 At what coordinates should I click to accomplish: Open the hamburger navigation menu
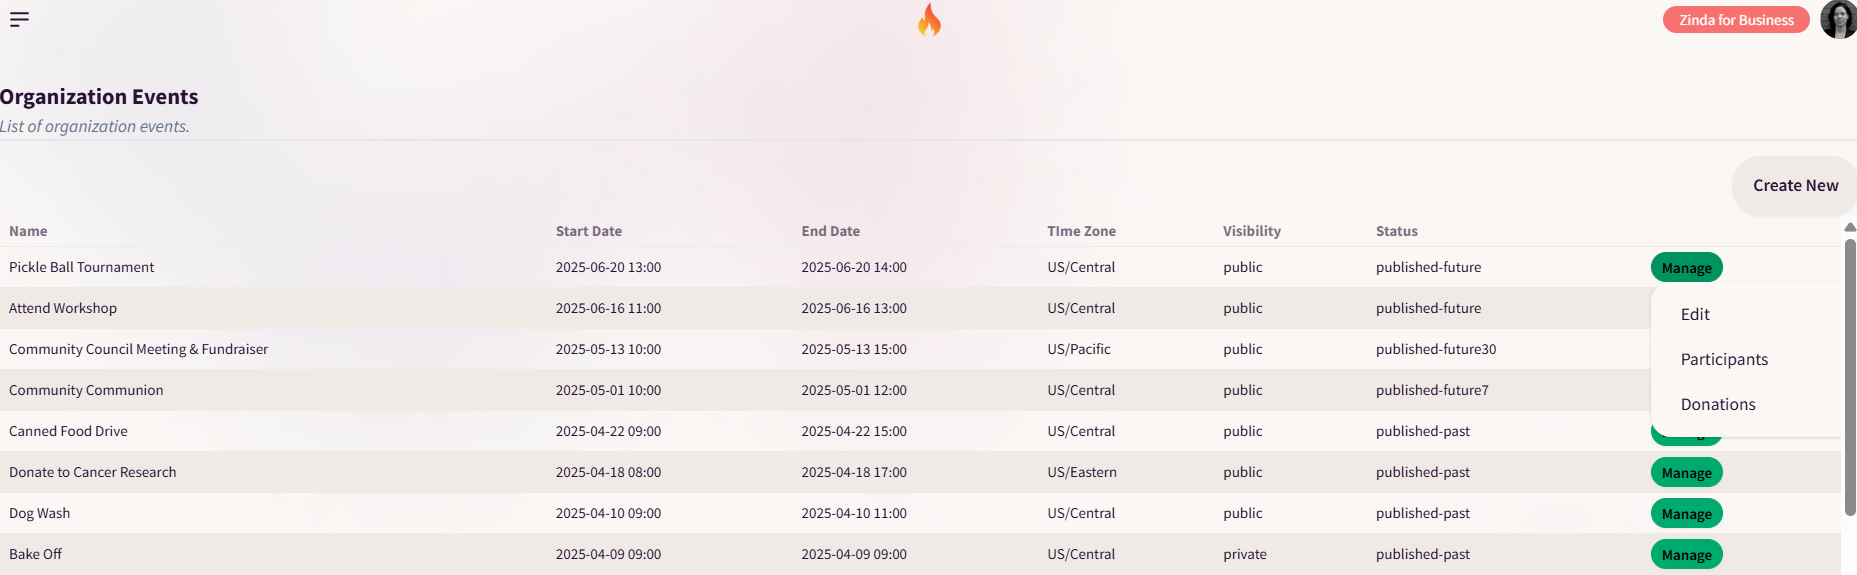tap(19, 19)
